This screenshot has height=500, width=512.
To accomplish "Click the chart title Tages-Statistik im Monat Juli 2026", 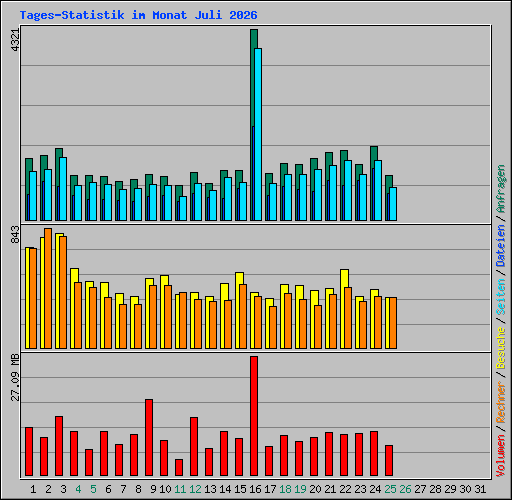I will click(x=138, y=15).
